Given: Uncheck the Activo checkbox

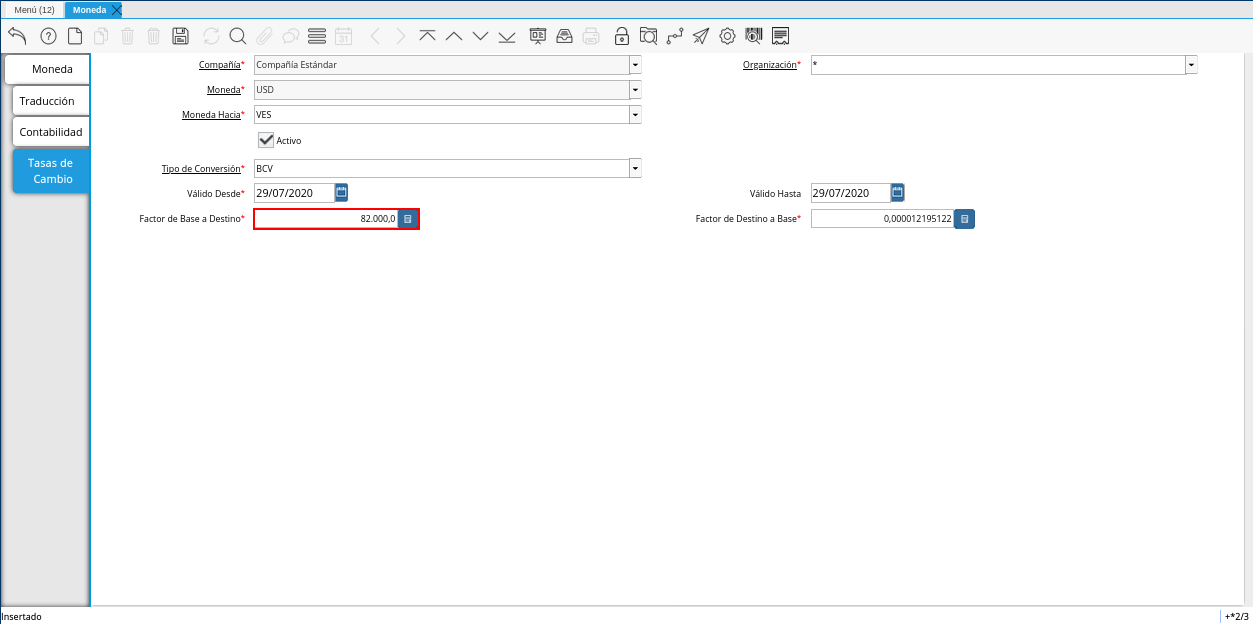Looking at the screenshot, I should 266,140.
